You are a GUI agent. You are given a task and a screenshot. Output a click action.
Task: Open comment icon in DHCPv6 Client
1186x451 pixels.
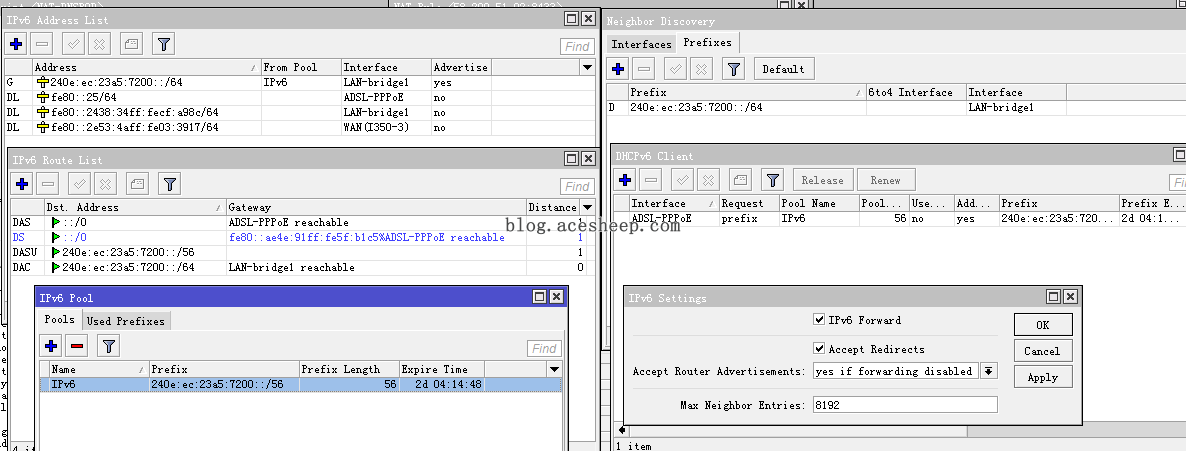tap(740, 180)
